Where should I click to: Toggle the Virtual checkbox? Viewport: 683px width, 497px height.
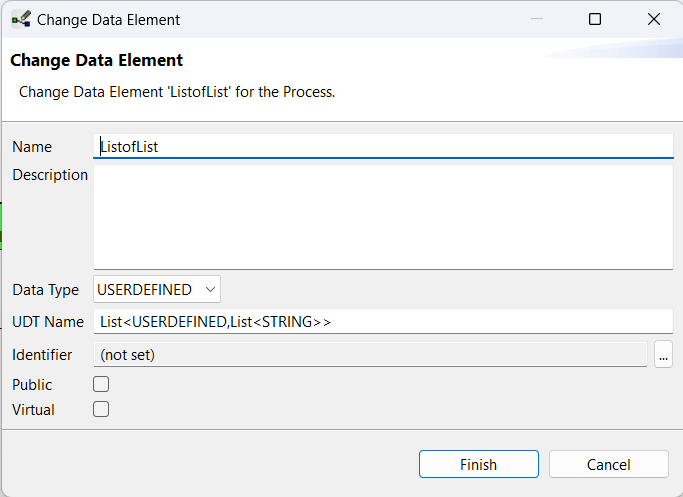pos(101,409)
